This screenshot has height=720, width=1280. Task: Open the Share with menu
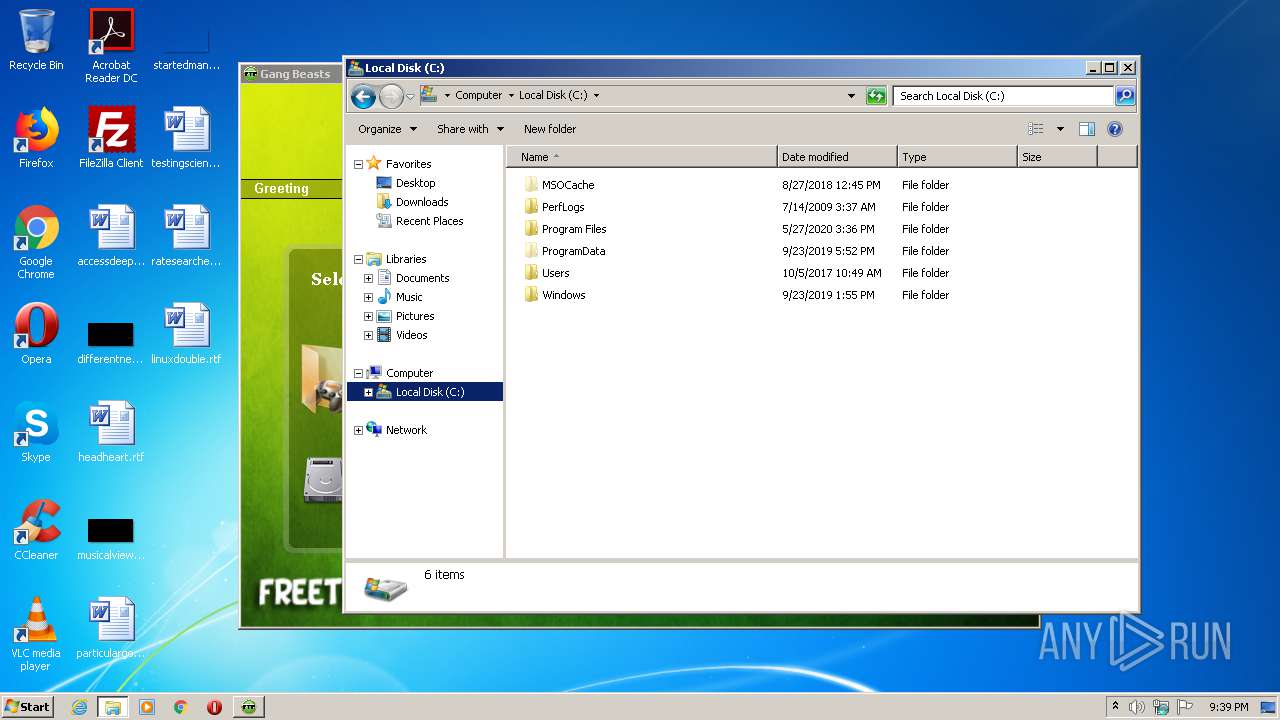pyautogui.click(x=470, y=129)
